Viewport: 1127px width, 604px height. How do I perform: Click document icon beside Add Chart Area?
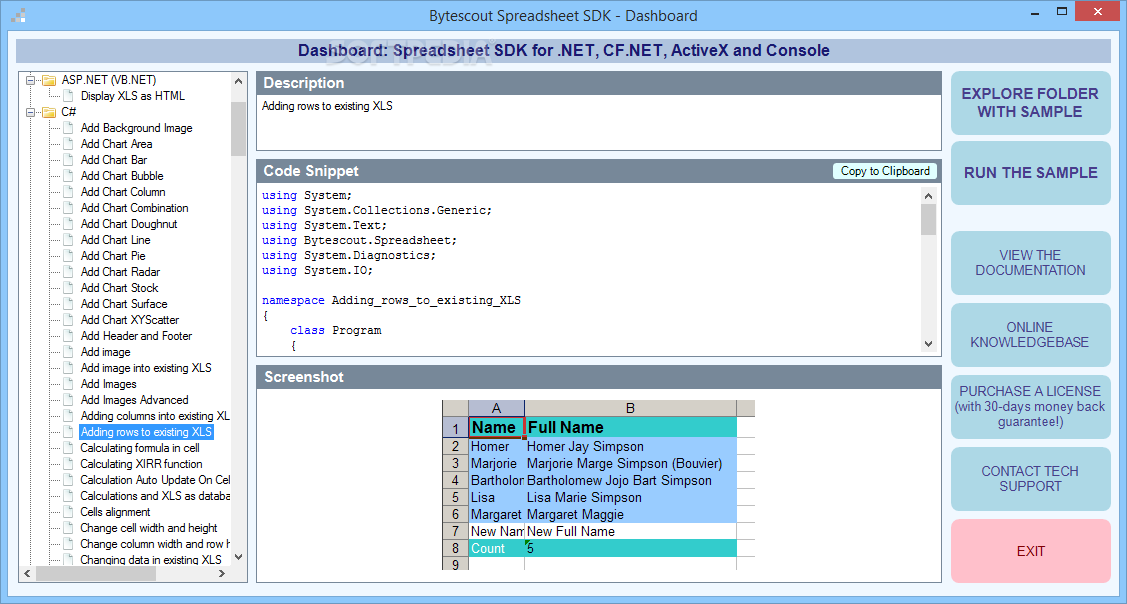(x=68, y=144)
